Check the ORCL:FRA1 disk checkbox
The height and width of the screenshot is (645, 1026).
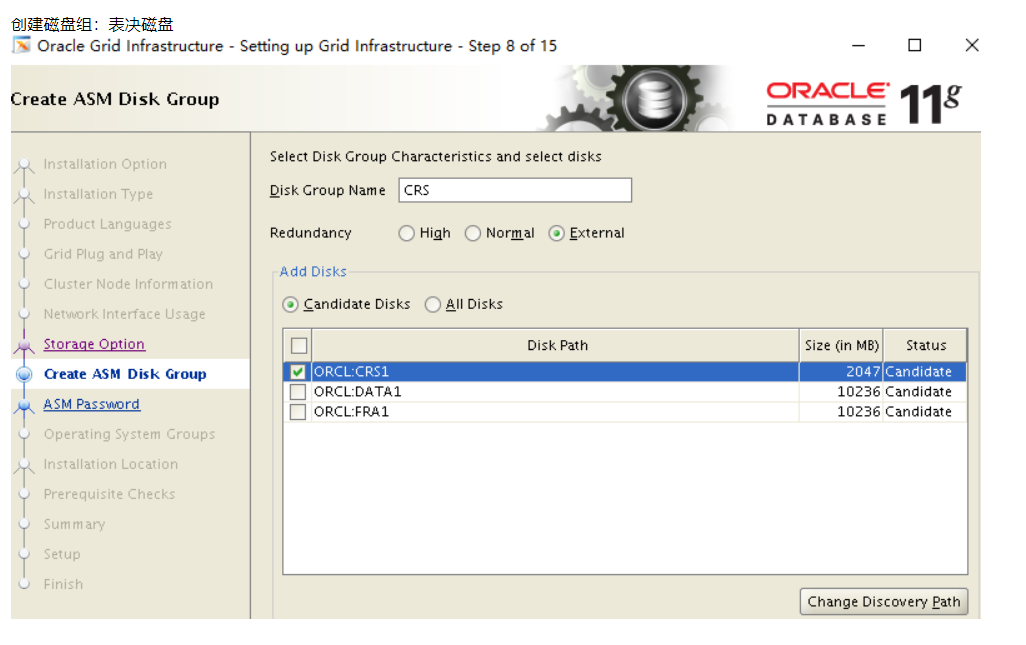click(298, 412)
